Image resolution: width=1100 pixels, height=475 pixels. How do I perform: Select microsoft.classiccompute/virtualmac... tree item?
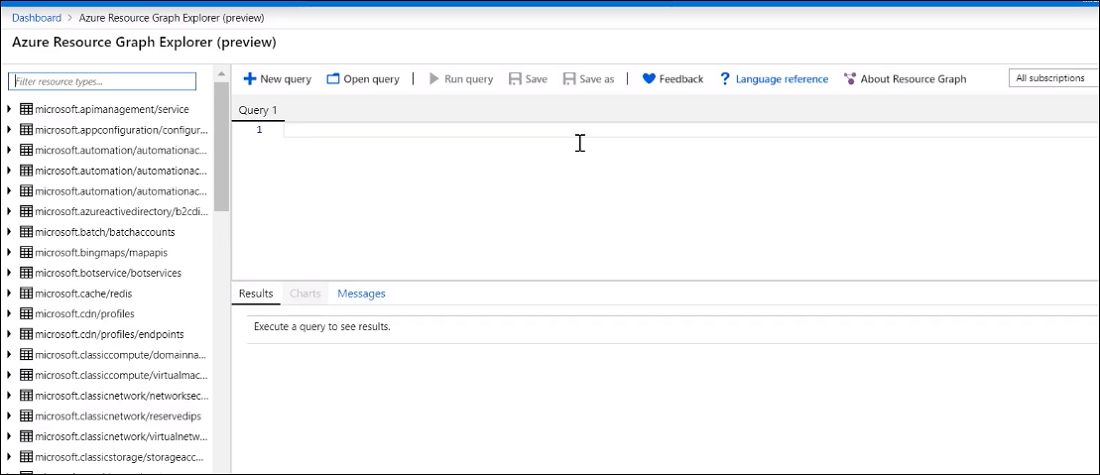(x=121, y=375)
